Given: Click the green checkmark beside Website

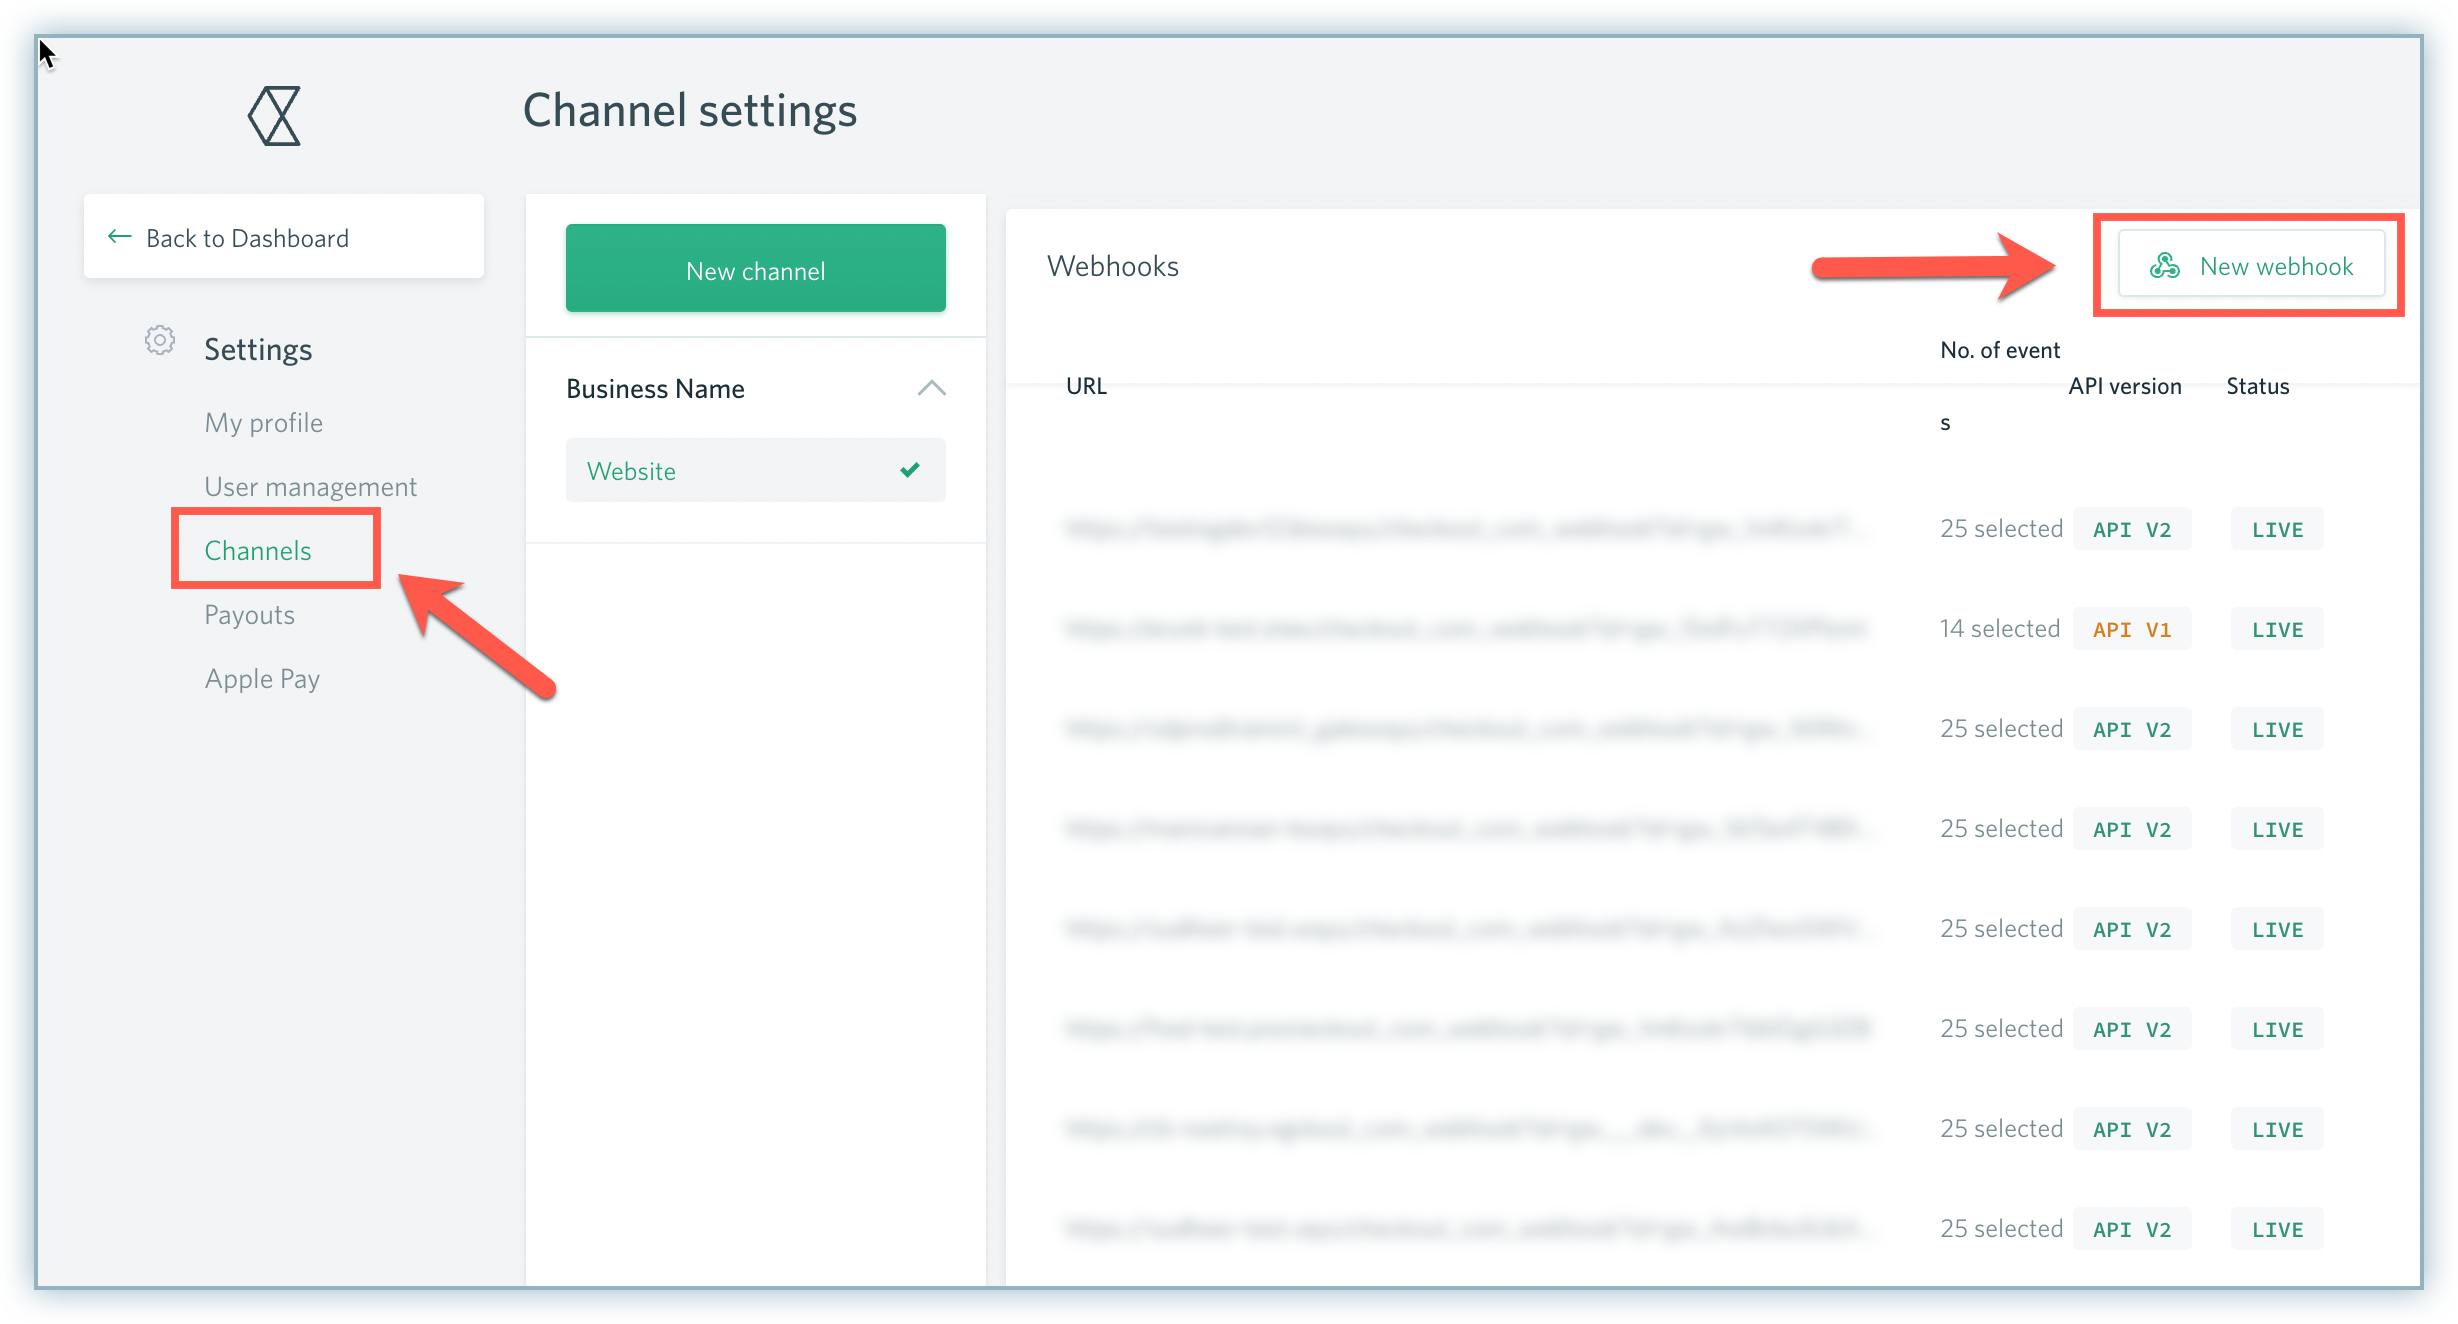Looking at the screenshot, I should [x=909, y=470].
